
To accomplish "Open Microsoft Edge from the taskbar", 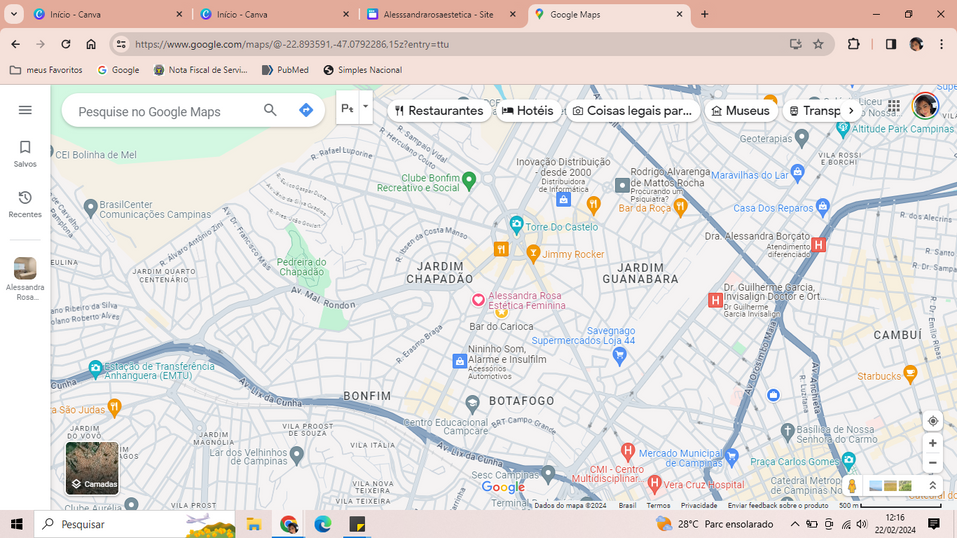I will tap(322, 524).
